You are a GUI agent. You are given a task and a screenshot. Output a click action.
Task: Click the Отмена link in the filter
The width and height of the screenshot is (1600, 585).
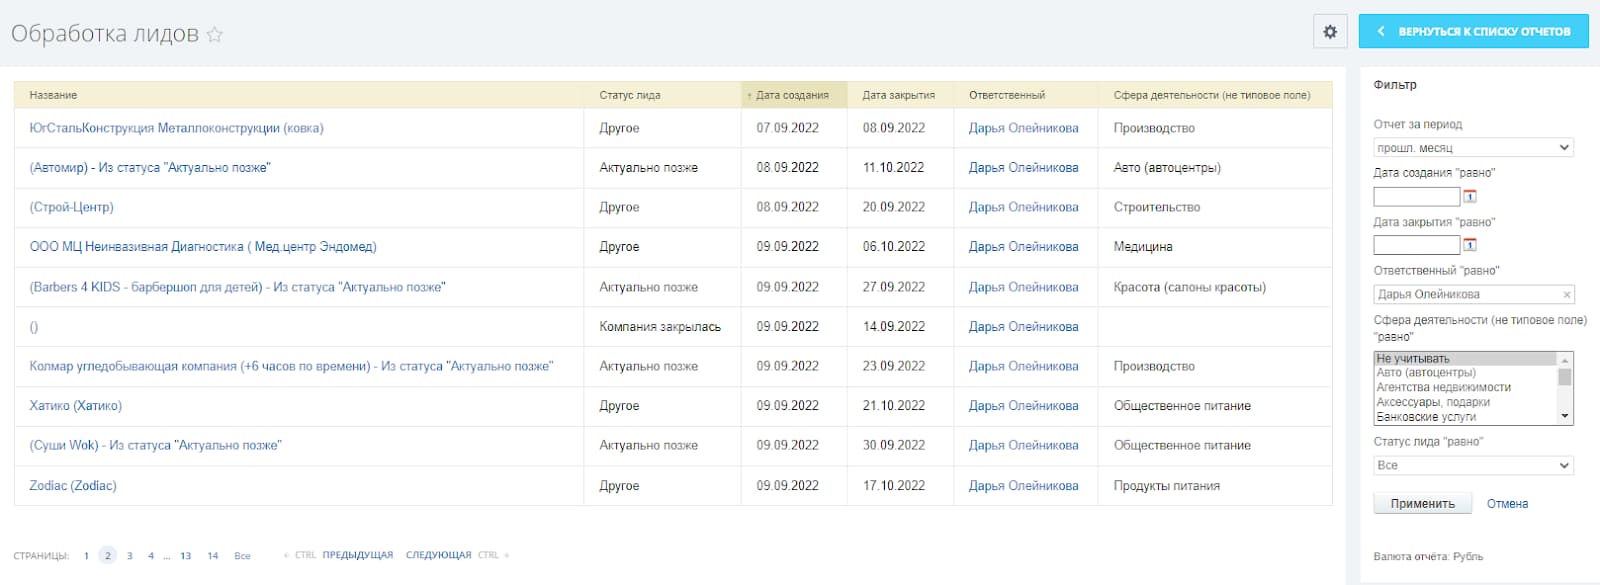[1507, 504]
